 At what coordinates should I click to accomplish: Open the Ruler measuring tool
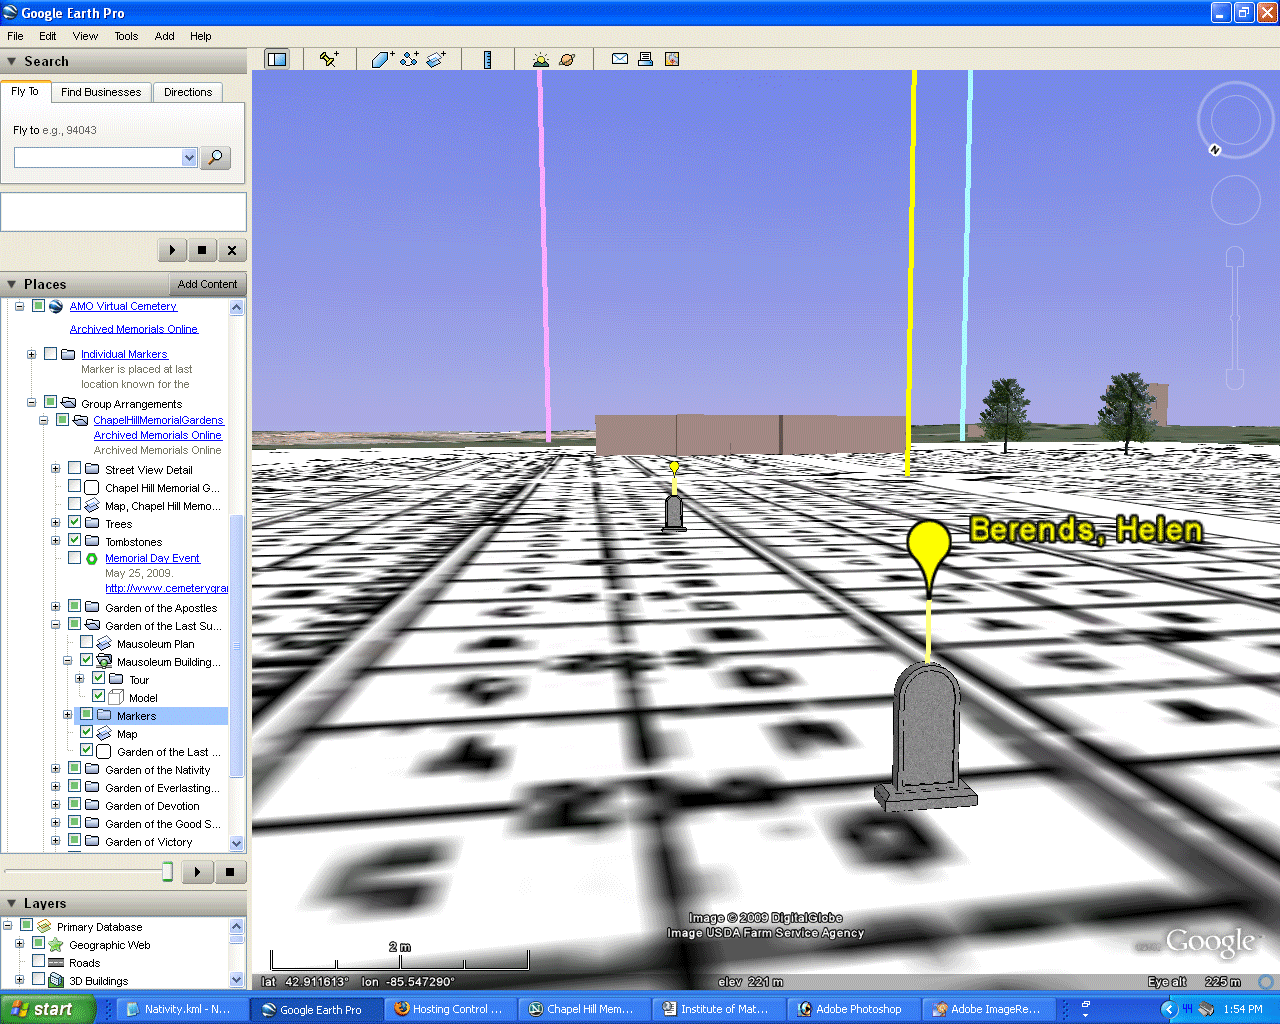coord(488,60)
